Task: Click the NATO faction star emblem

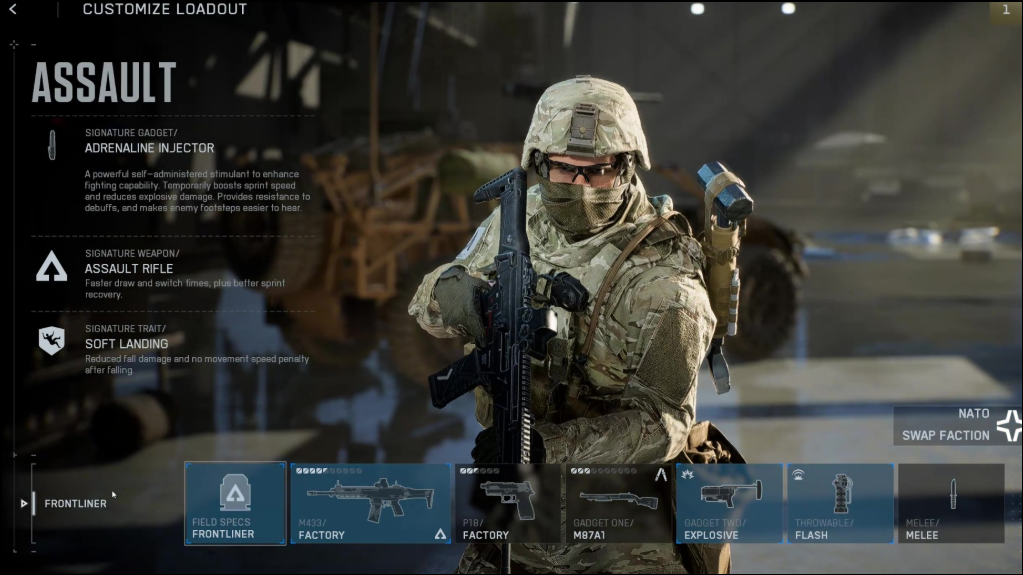Action: coord(1009,426)
